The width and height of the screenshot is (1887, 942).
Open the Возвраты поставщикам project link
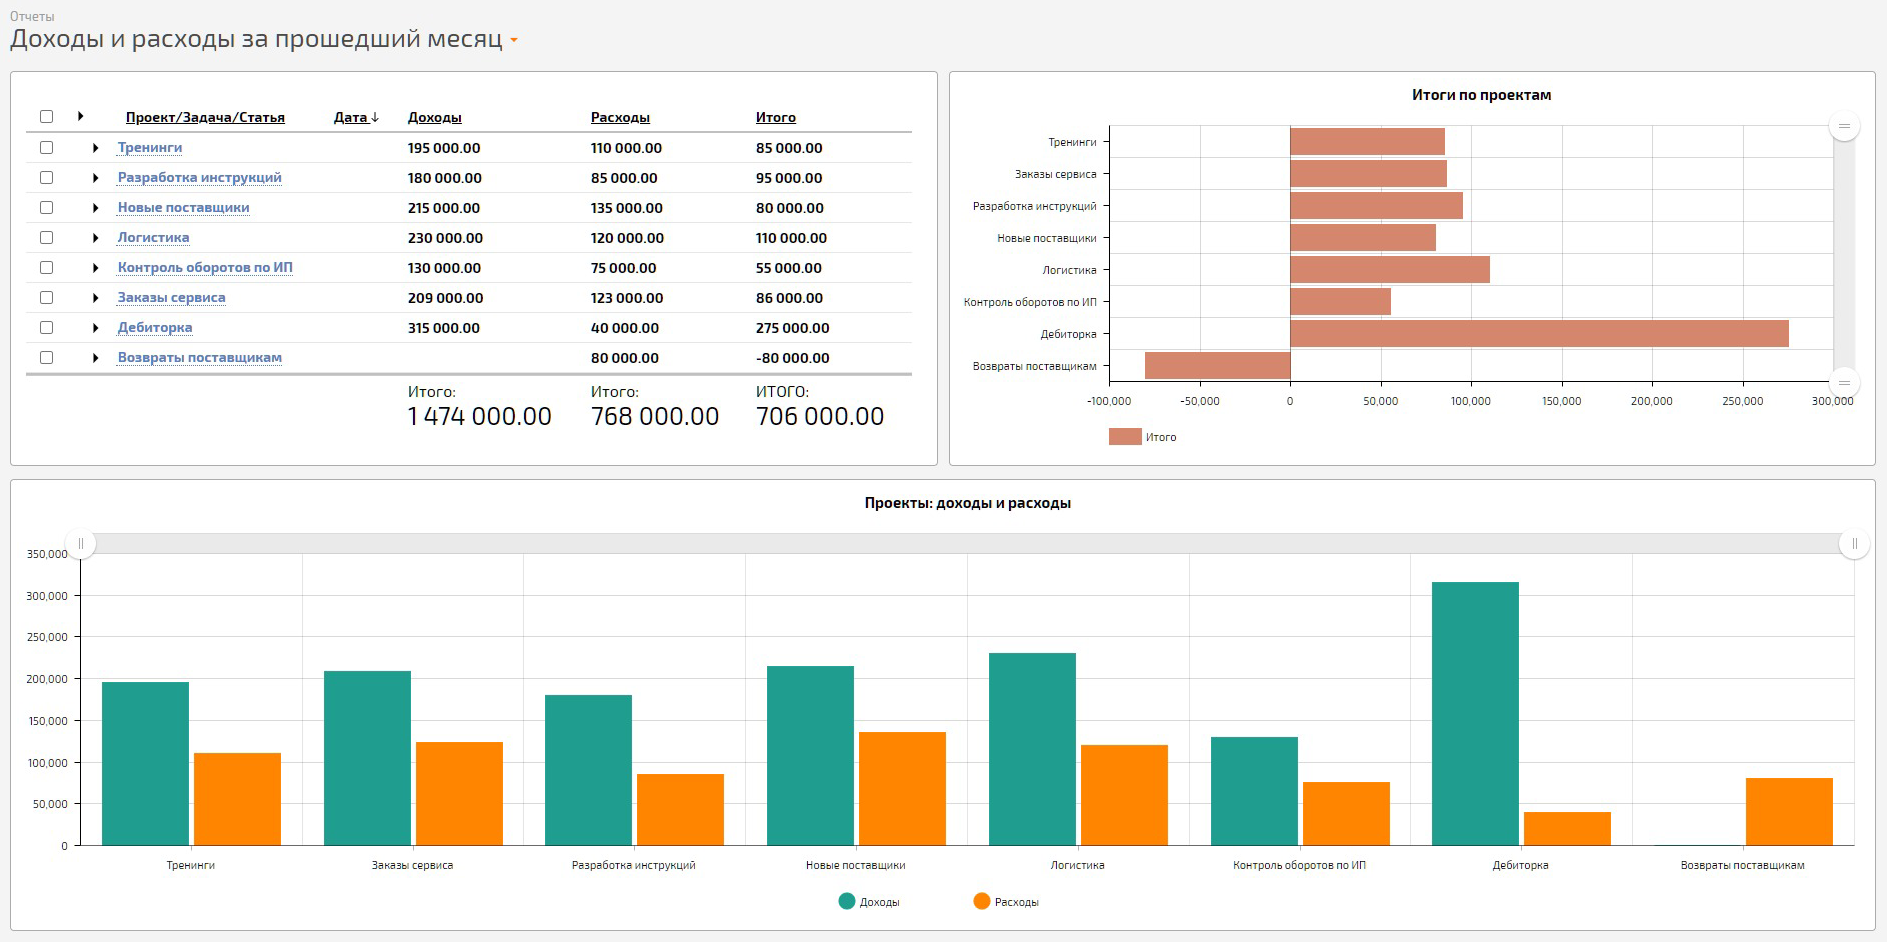(x=200, y=358)
